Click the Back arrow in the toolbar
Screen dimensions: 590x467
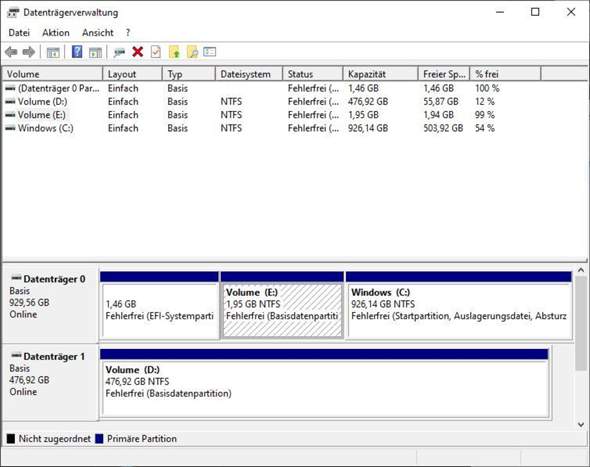pos(11,52)
